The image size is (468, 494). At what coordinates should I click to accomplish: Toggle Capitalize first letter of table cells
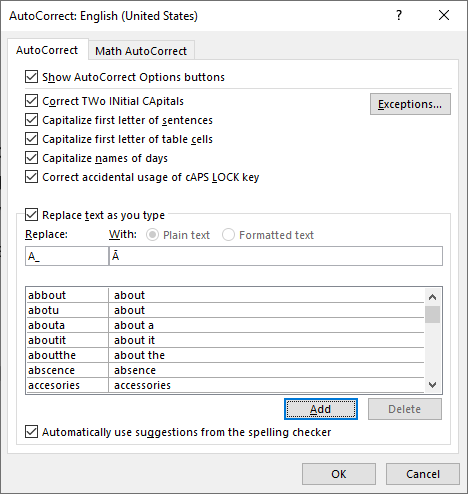(32, 139)
